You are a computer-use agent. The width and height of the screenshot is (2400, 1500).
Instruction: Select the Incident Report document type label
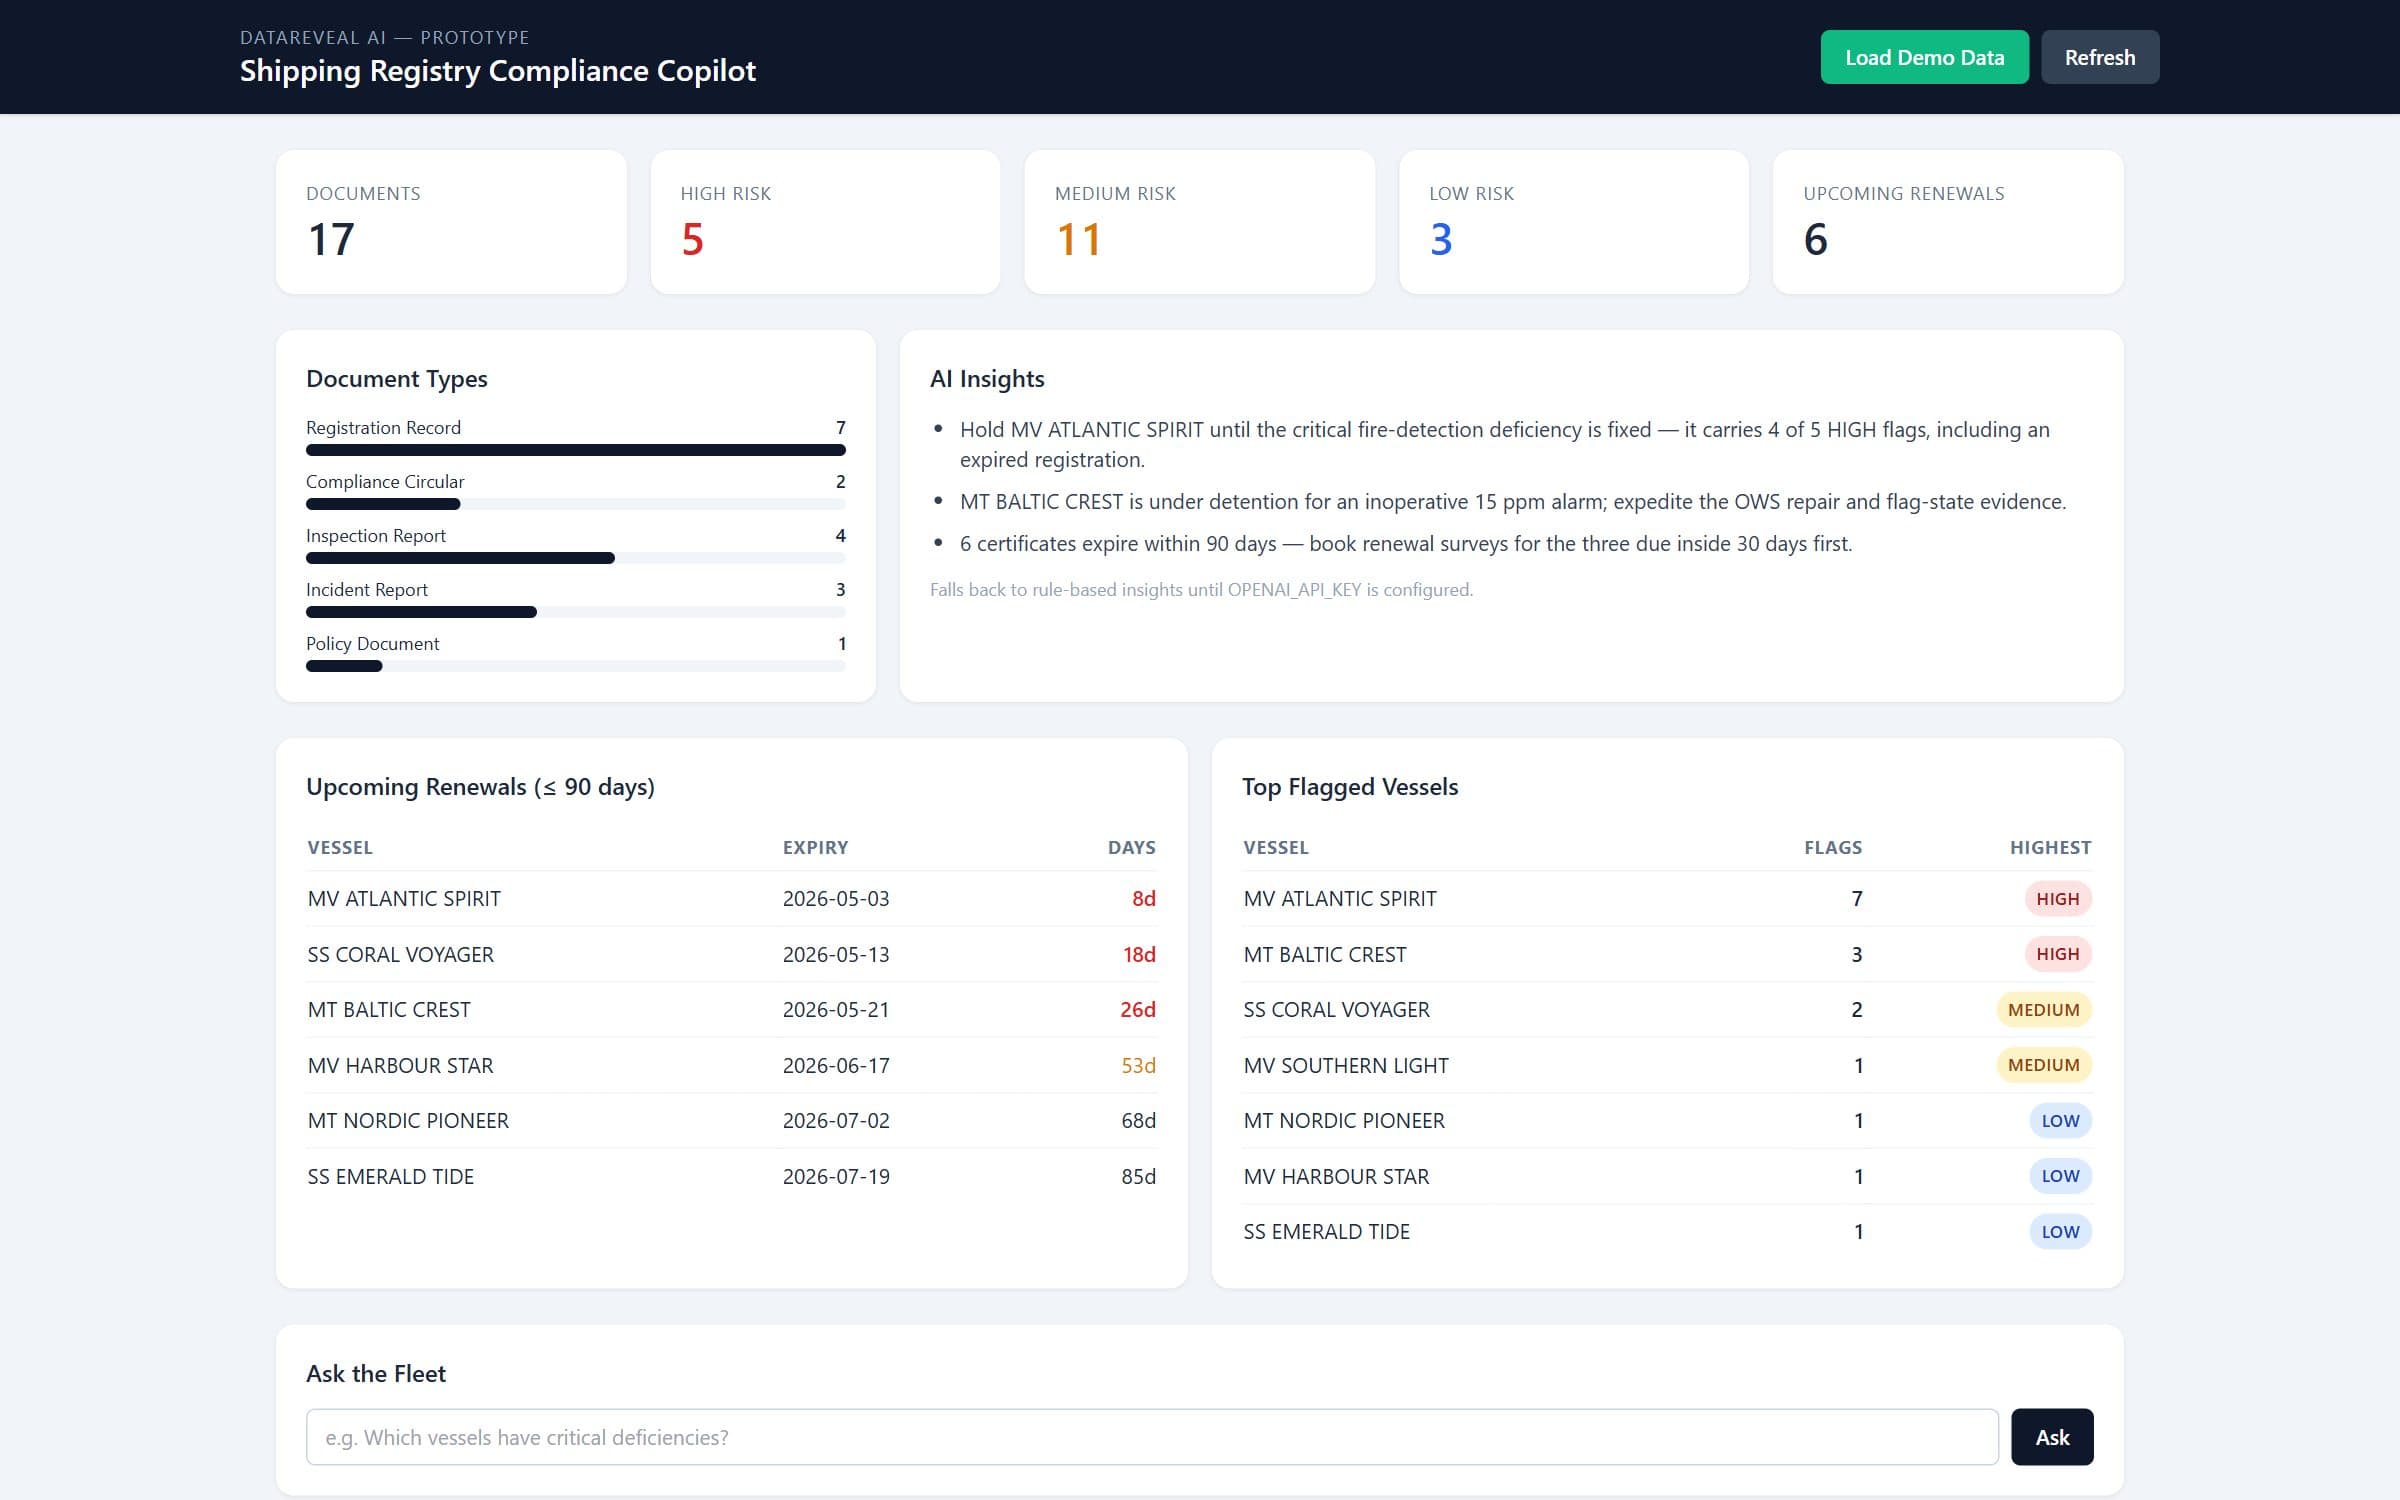pyautogui.click(x=367, y=589)
